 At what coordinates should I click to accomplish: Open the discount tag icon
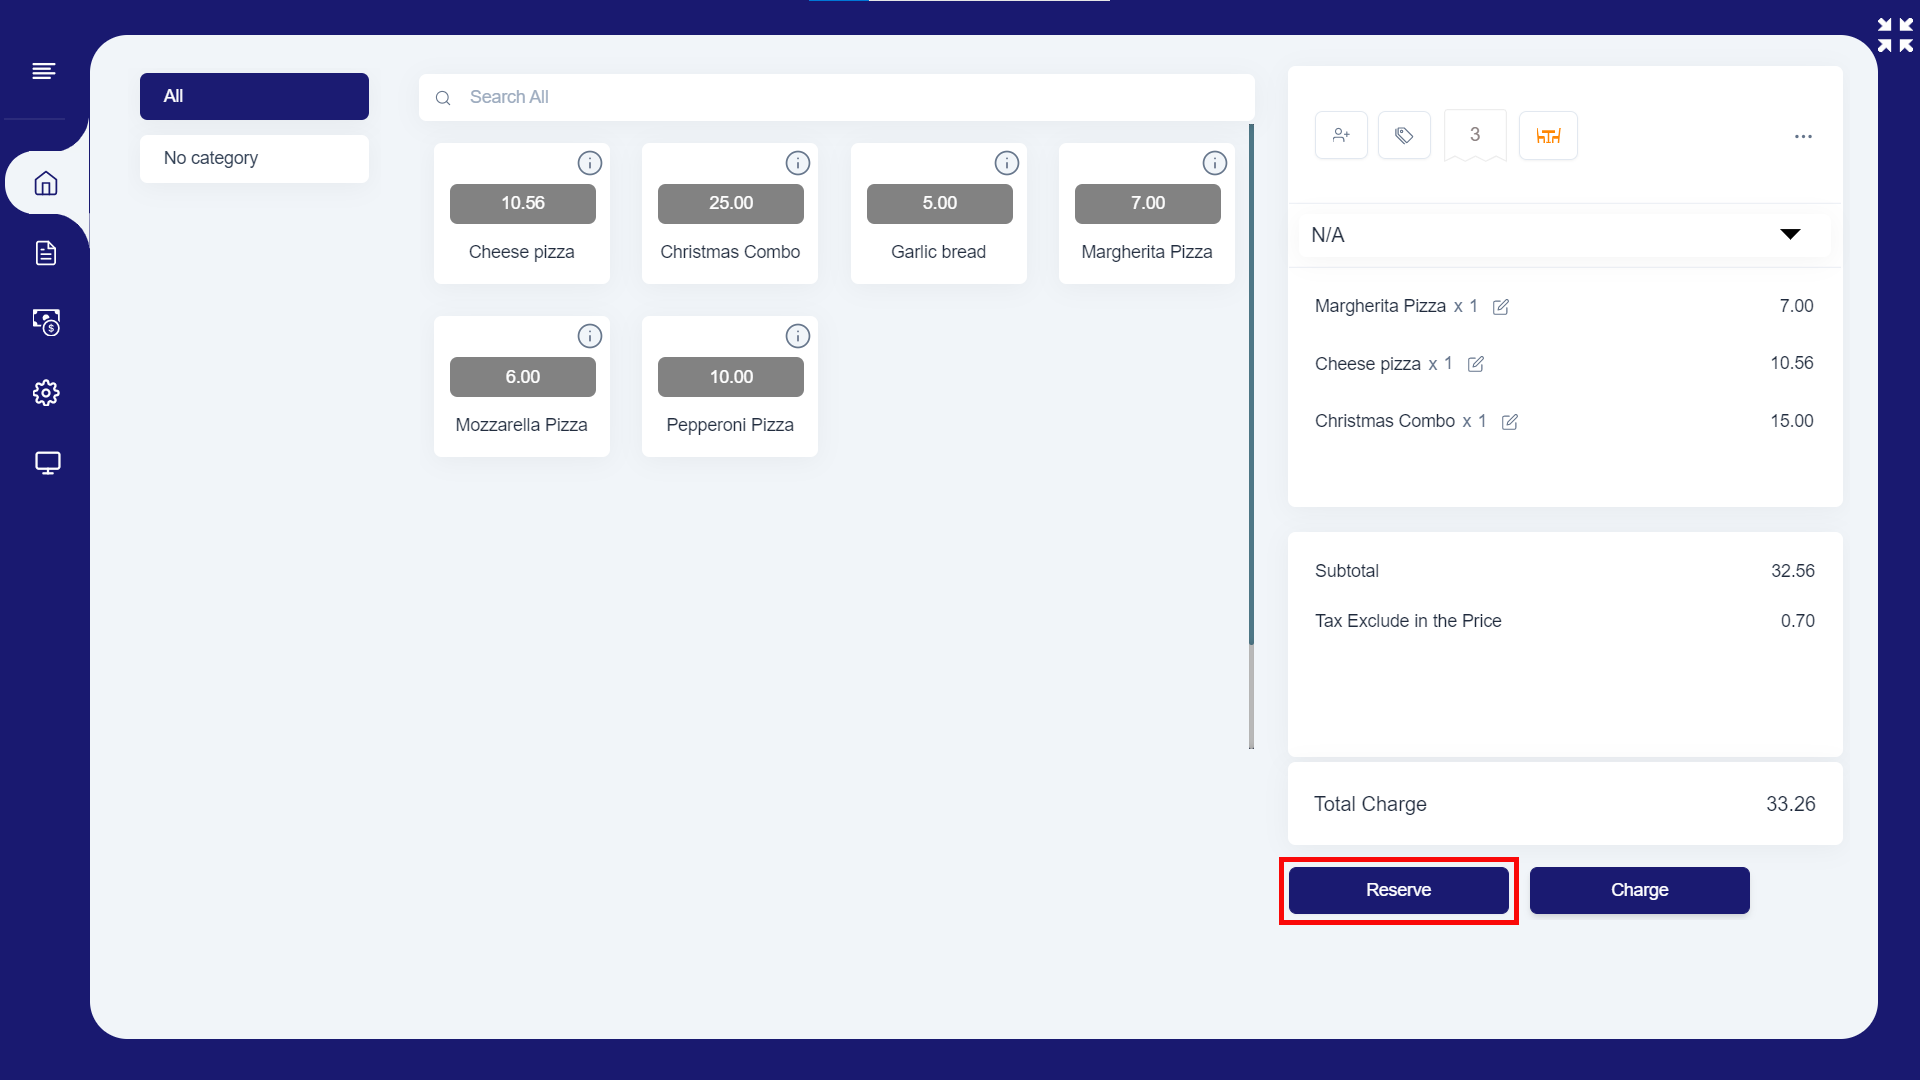(1404, 135)
